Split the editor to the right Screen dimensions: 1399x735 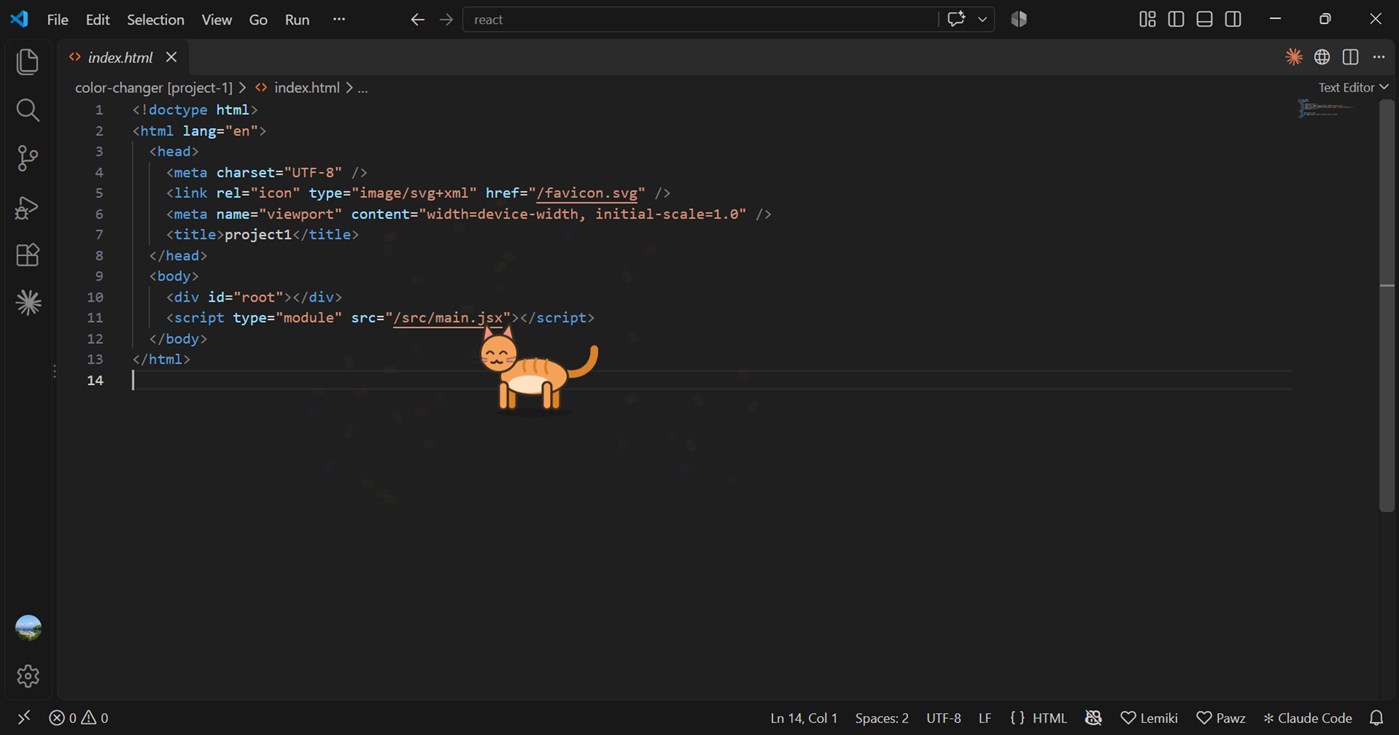(1350, 57)
